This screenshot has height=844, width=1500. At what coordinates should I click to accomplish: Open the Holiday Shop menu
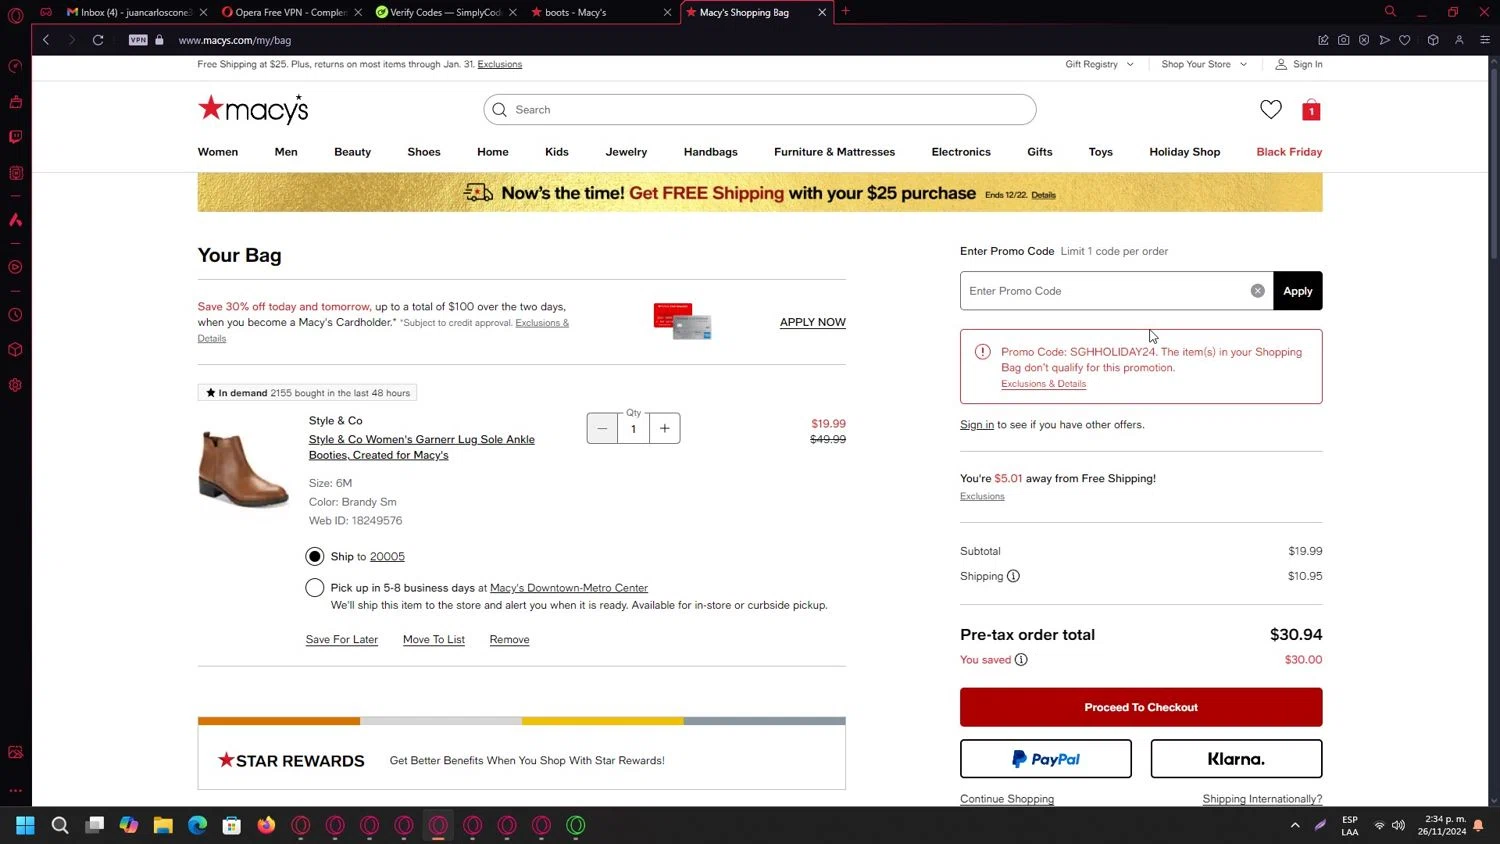1184,152
